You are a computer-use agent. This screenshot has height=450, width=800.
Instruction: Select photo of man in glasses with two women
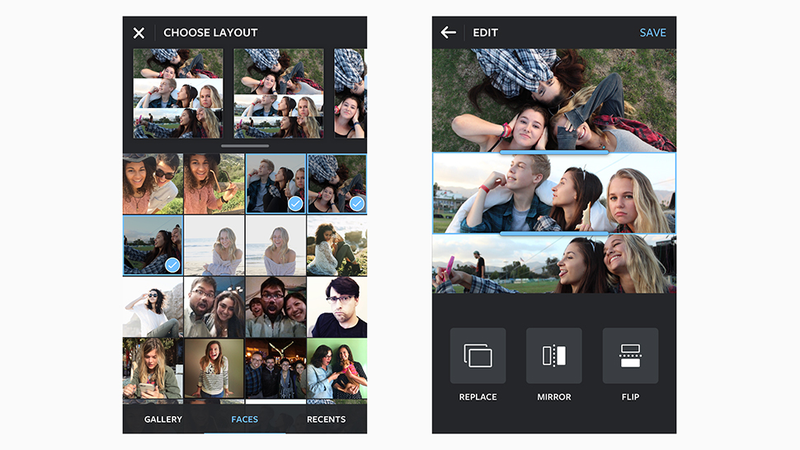pos(276,307)
